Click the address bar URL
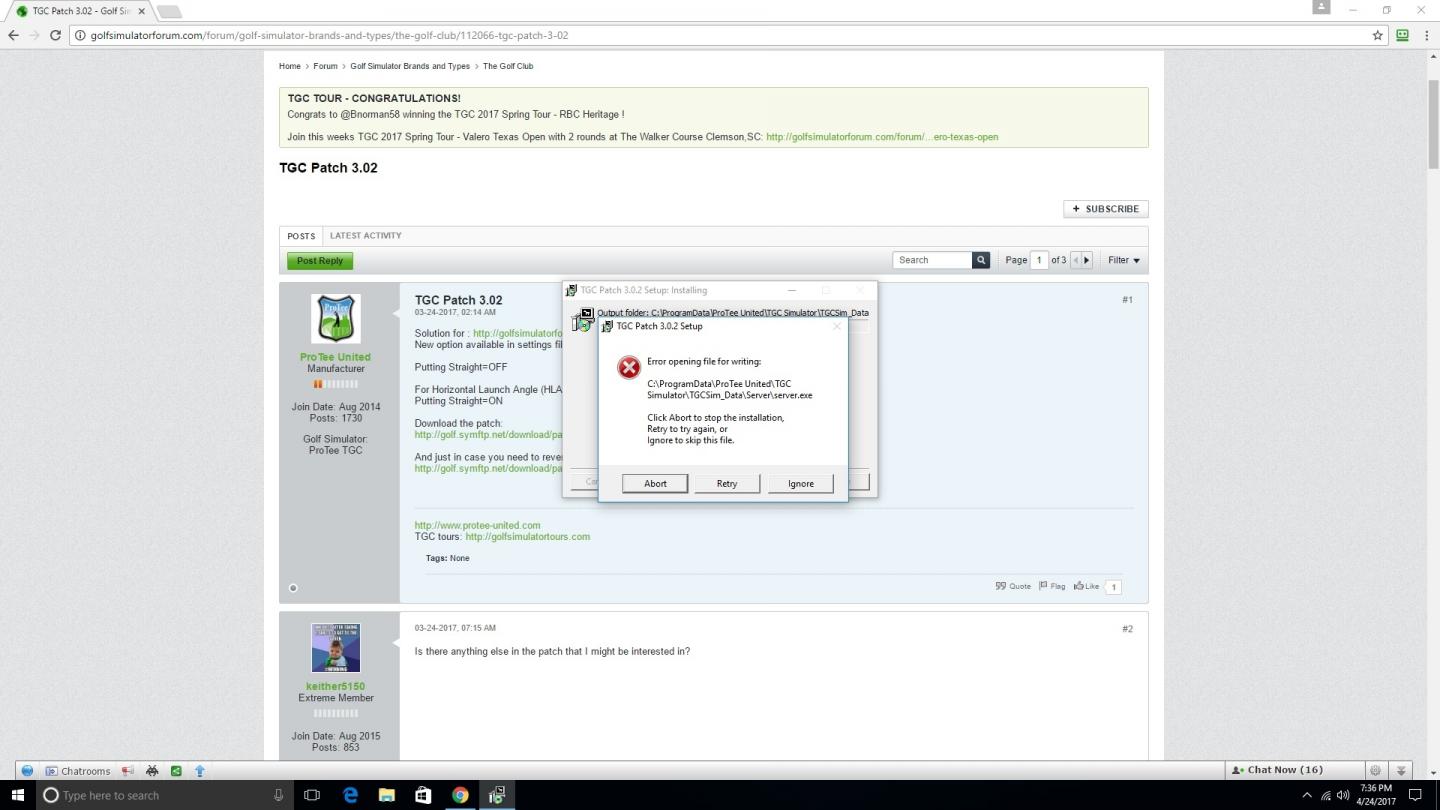 pos(330,35)
